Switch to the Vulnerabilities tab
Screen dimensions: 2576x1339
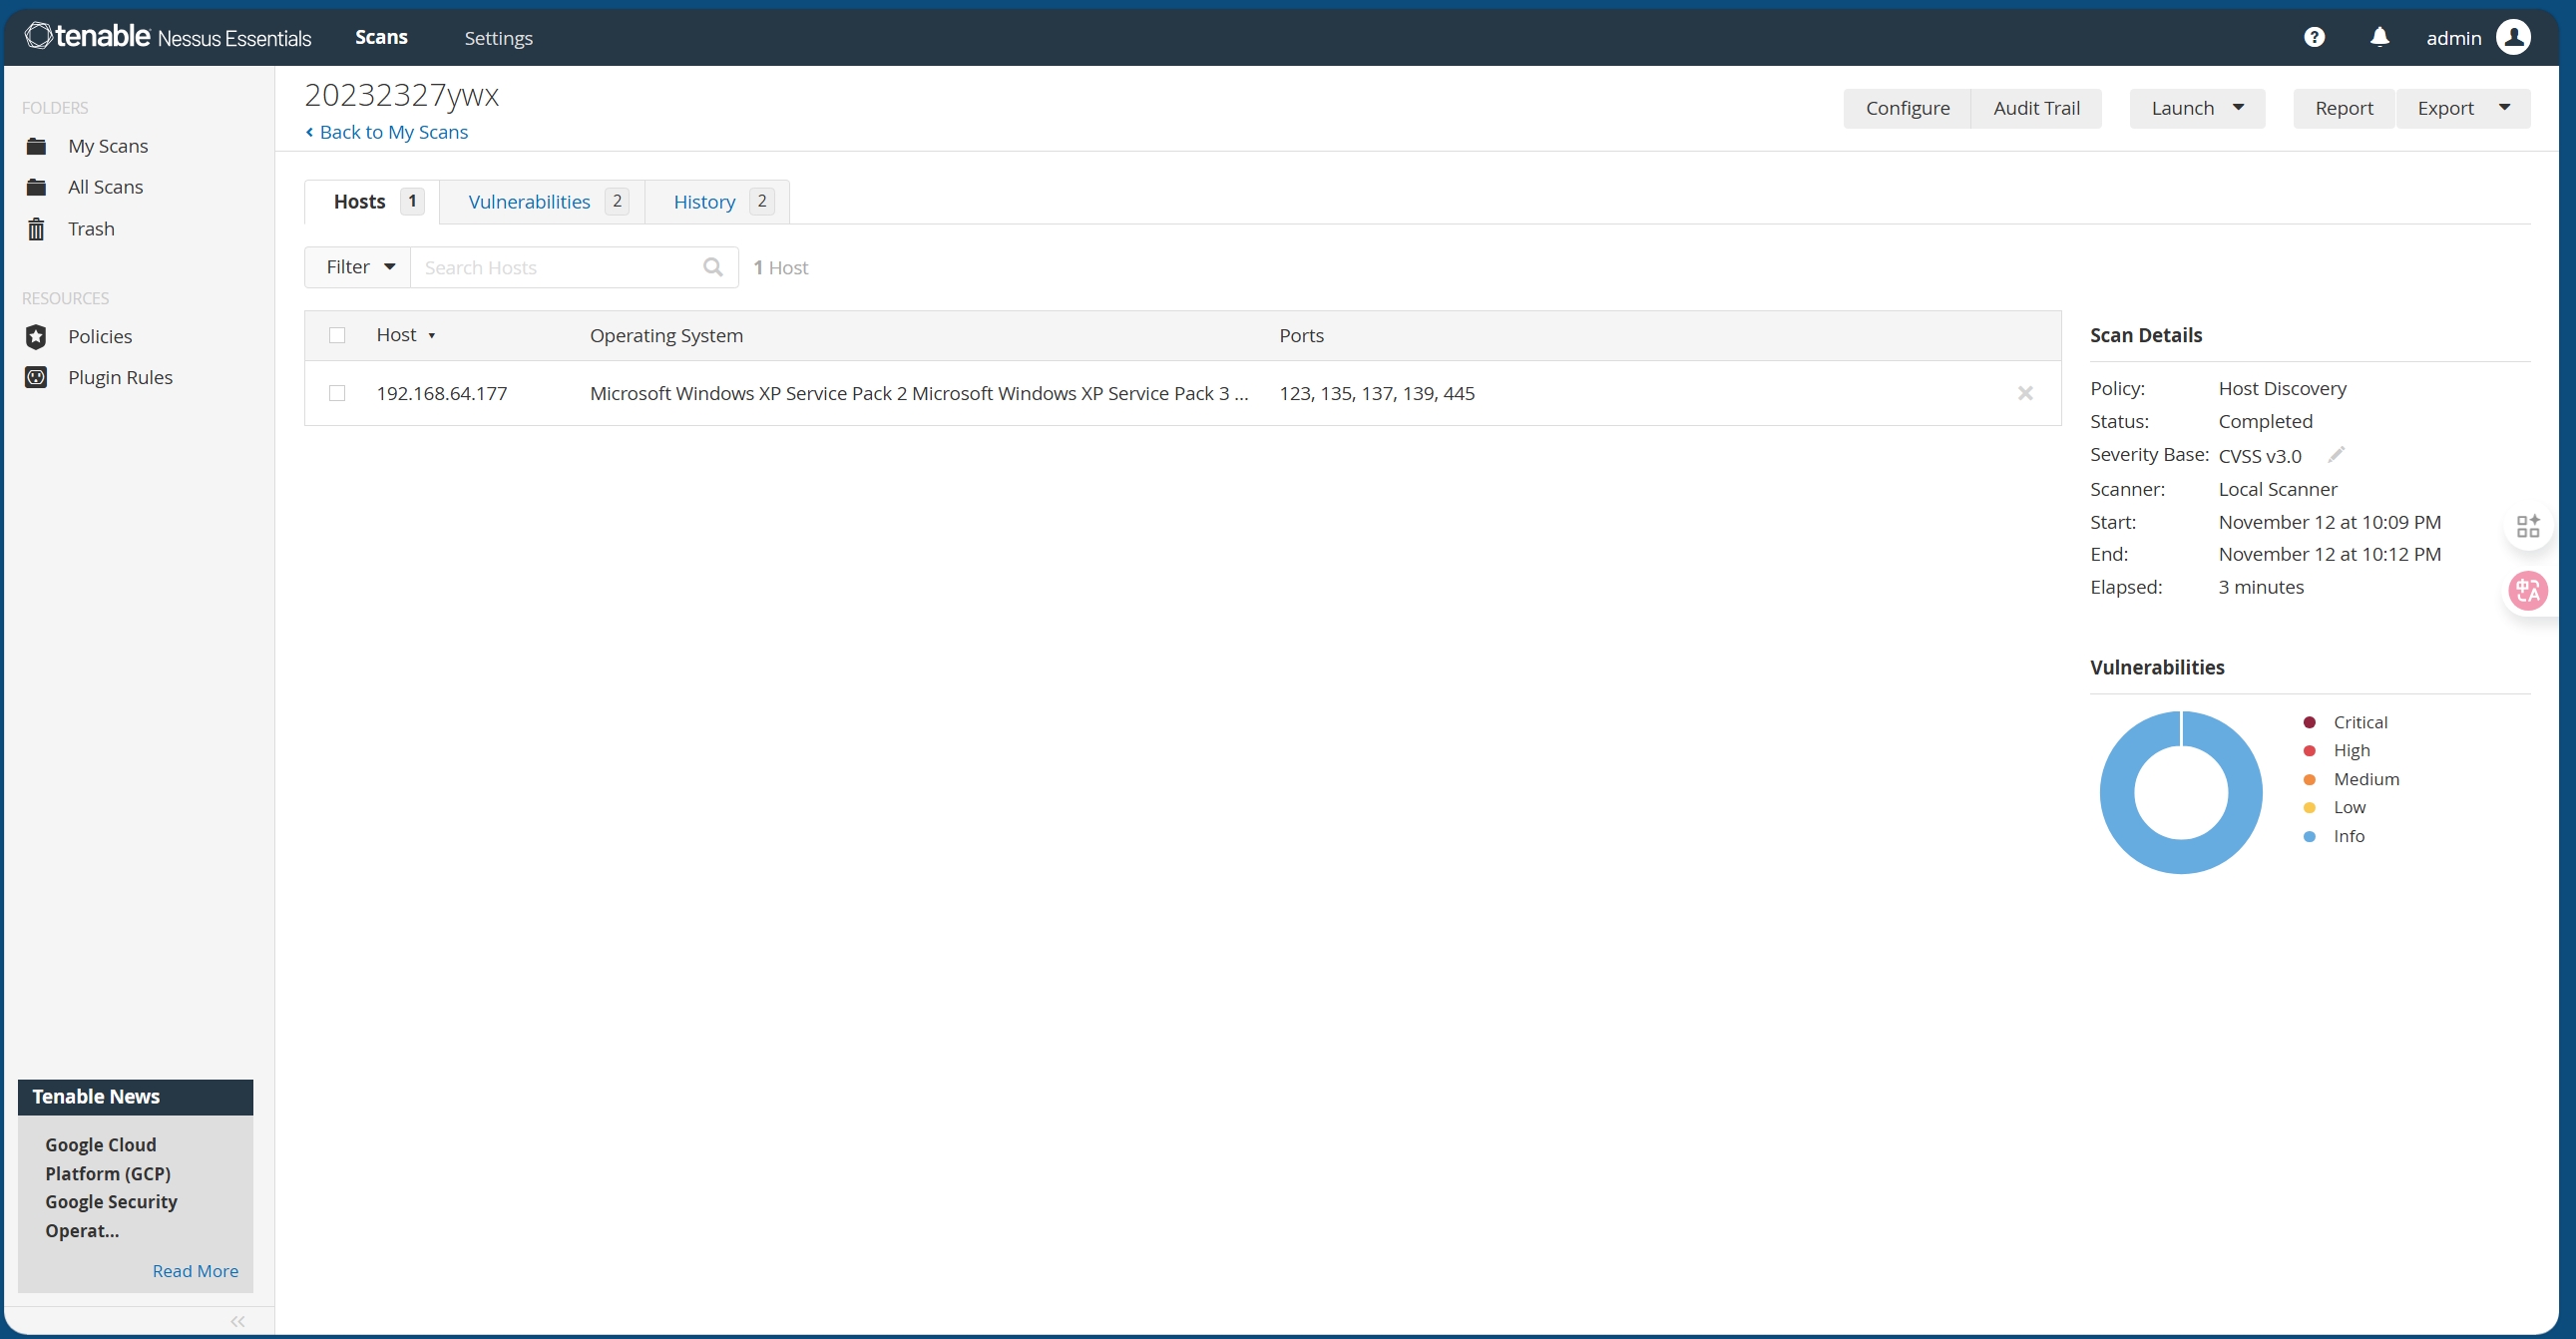[529, 202]
